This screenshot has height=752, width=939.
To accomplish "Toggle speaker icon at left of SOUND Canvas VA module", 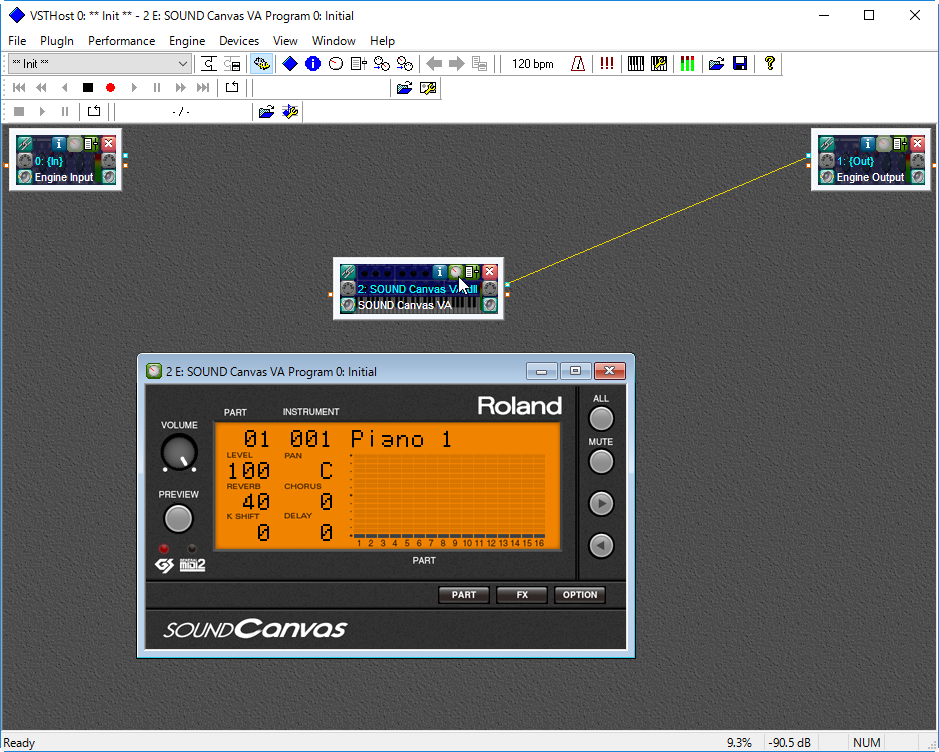I will coord(347,305).
